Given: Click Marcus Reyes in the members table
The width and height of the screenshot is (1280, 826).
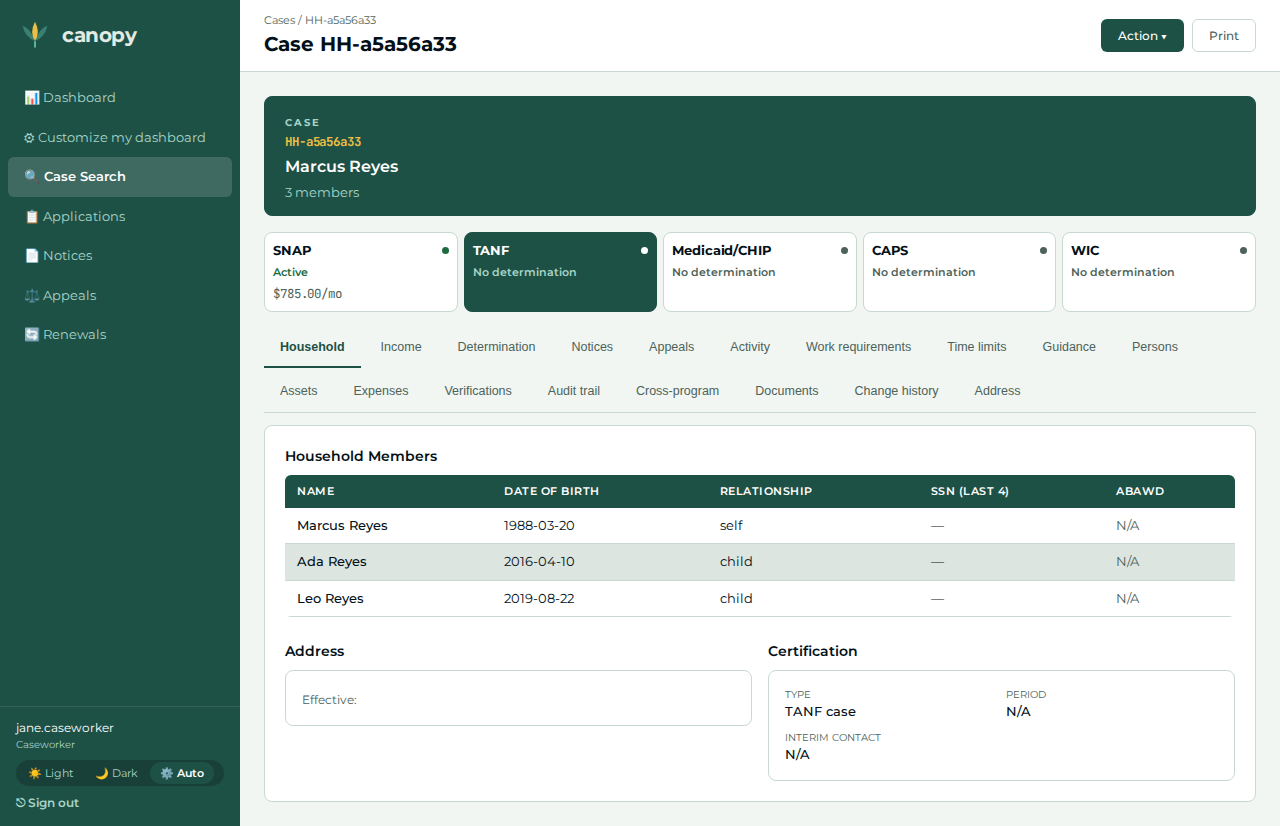Looking at the screenshot, I should click(x=342, y=526).
